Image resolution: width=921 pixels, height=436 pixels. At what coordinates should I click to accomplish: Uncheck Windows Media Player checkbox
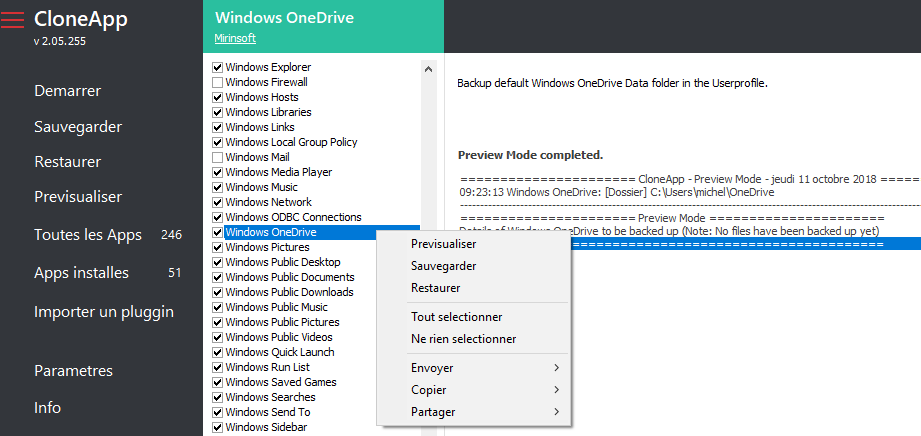tap(217, 172)
